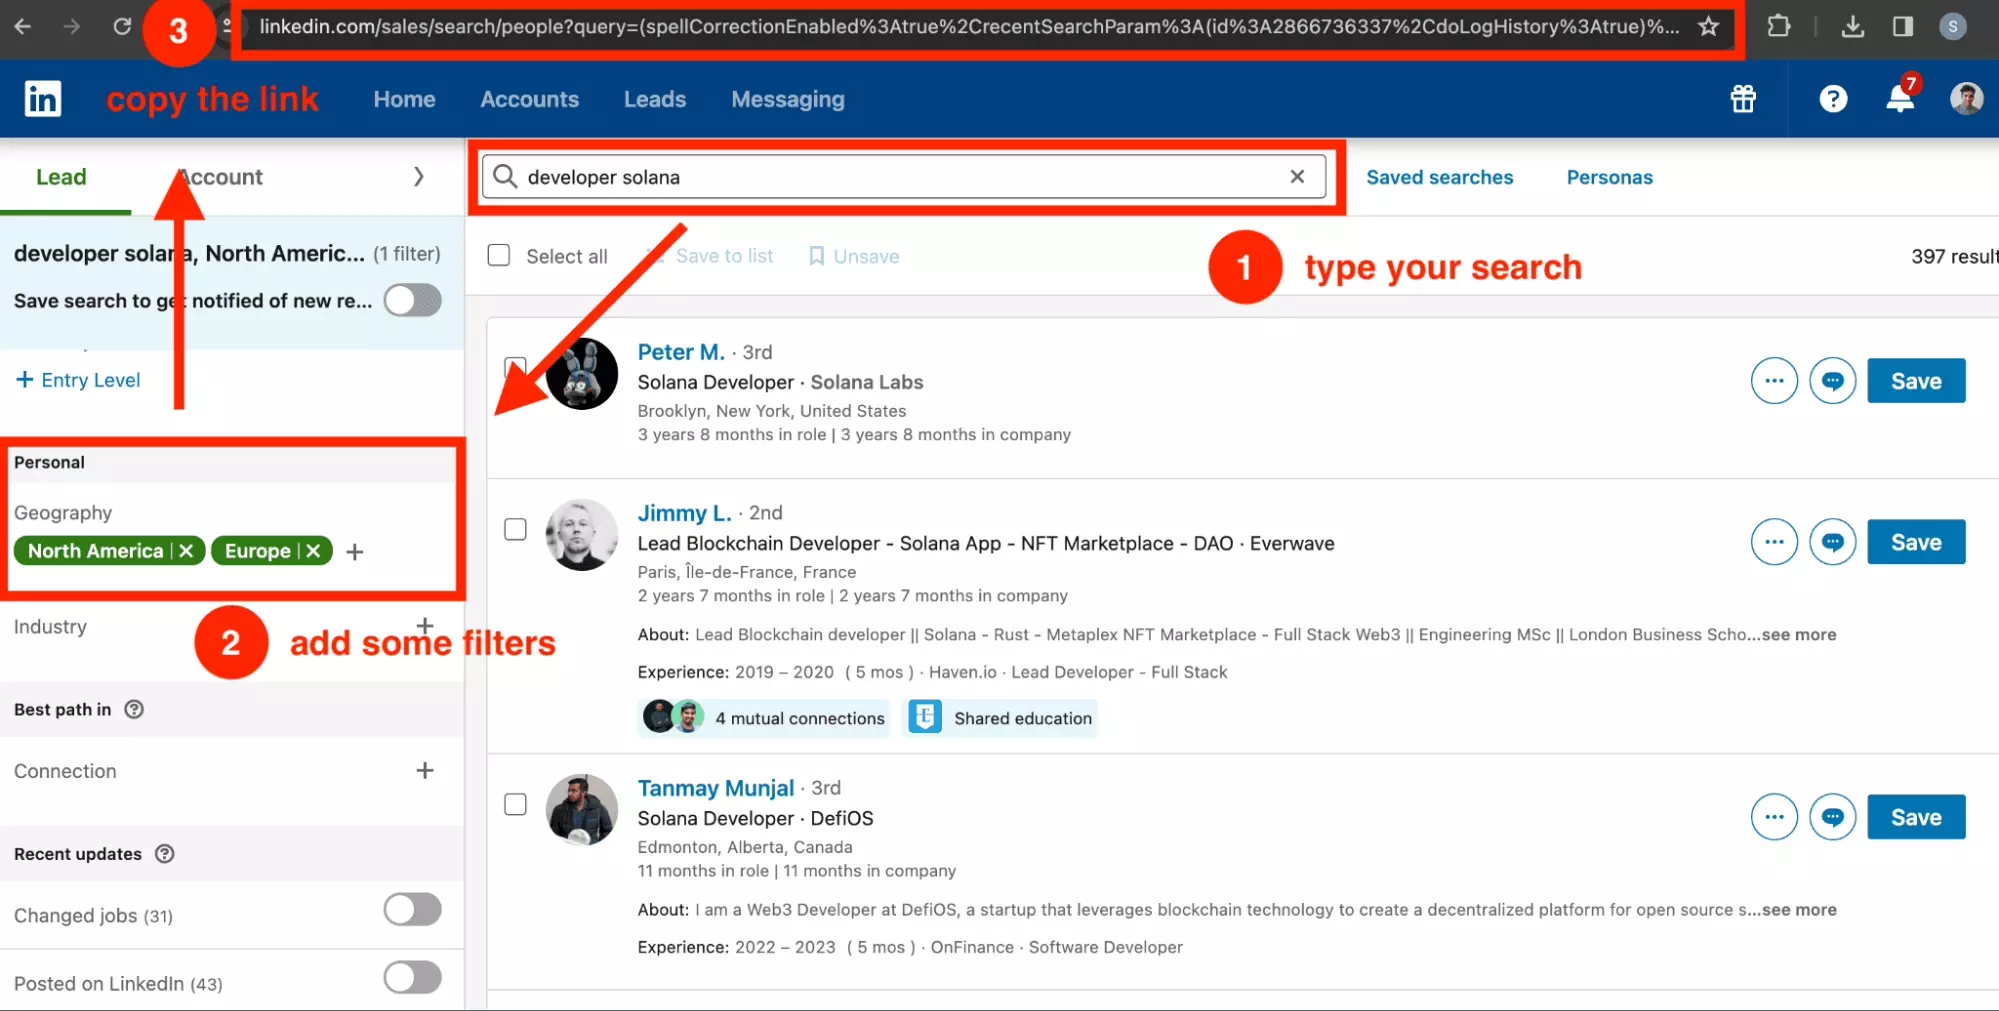Toggle the Changed jobs filter
The width and height of the screenshot is (1999, 1011).
[412, 909]
